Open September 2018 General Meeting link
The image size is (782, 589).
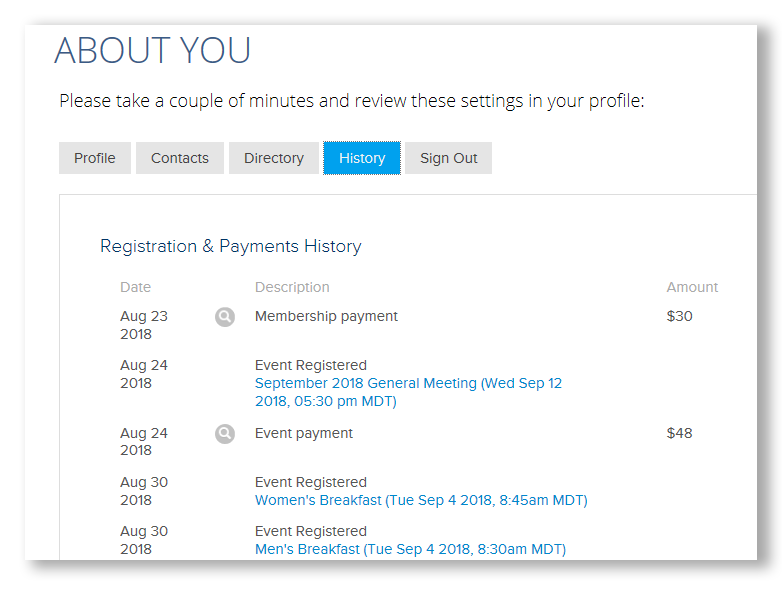tap(408, 392)
